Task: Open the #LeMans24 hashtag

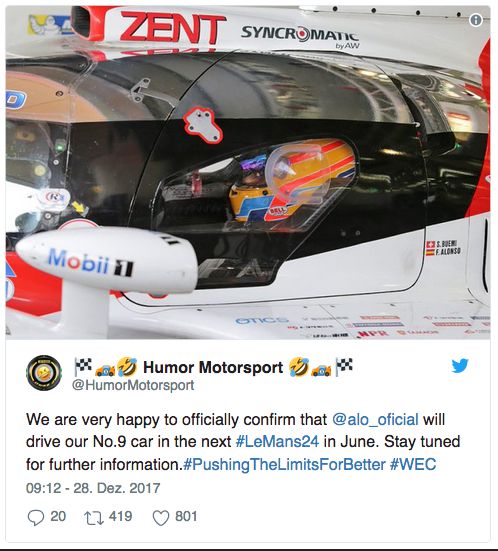Action: (277, 442)
